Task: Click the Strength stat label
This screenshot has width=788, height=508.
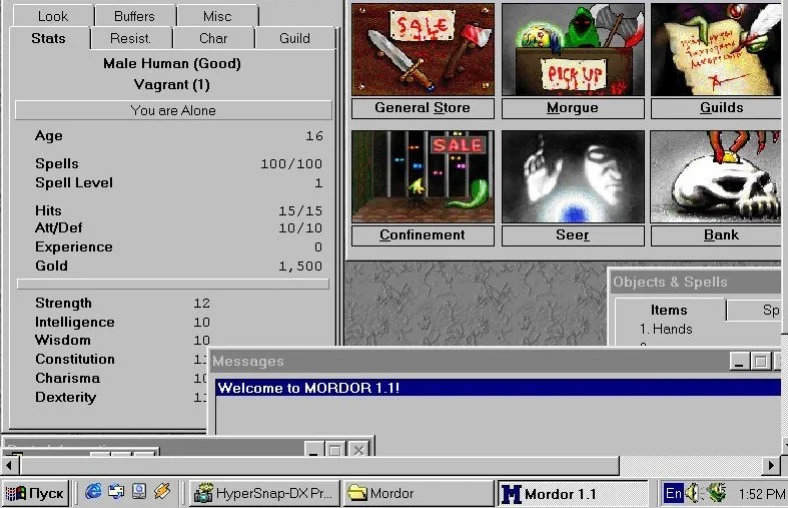Action: [x=63, y=303]
